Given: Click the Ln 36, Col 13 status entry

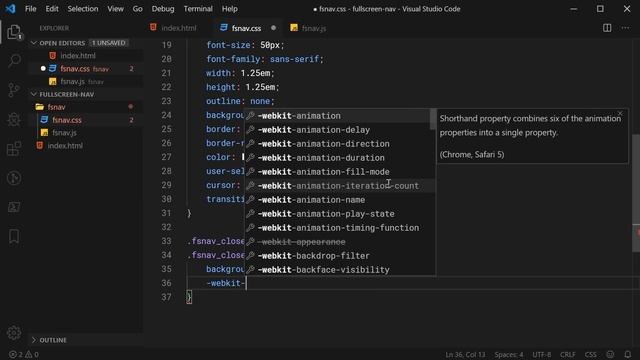Looking at the screenshot, I should 465,354.
